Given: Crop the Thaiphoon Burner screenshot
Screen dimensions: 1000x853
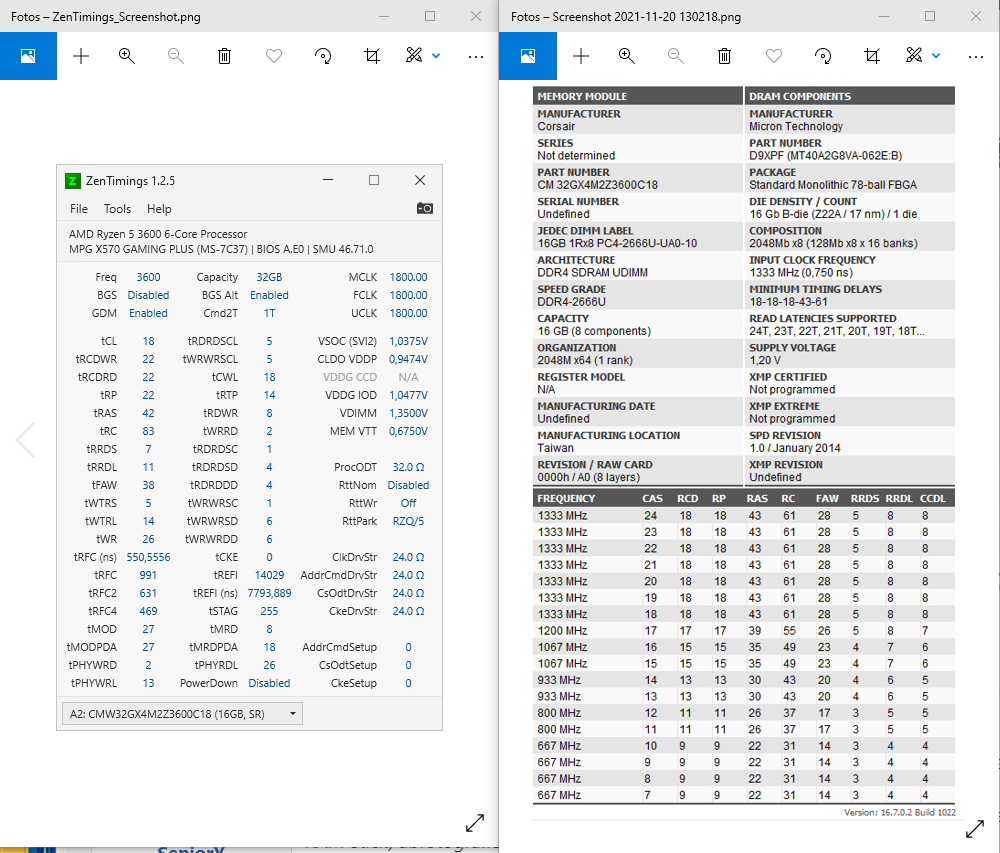Looking at the screenshot, I should pos(871,57).
